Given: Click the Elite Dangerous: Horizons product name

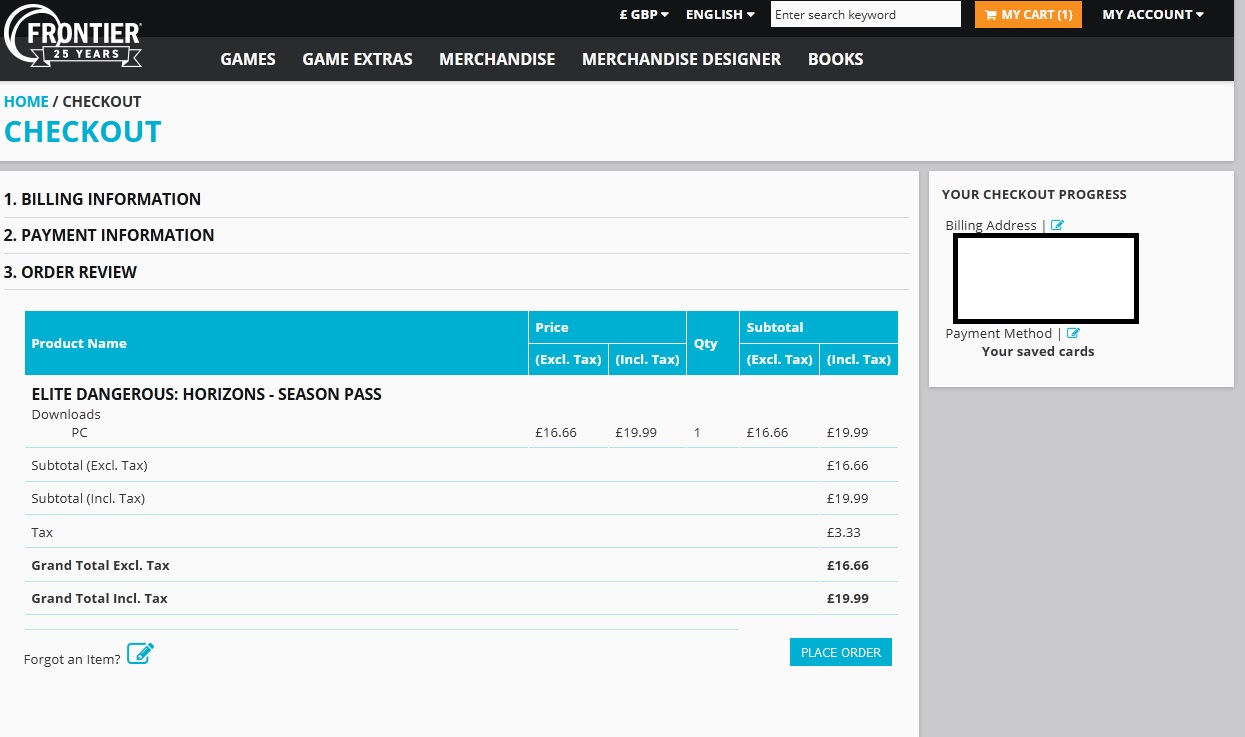Looking at the screenshot, I should coord(207,394).
